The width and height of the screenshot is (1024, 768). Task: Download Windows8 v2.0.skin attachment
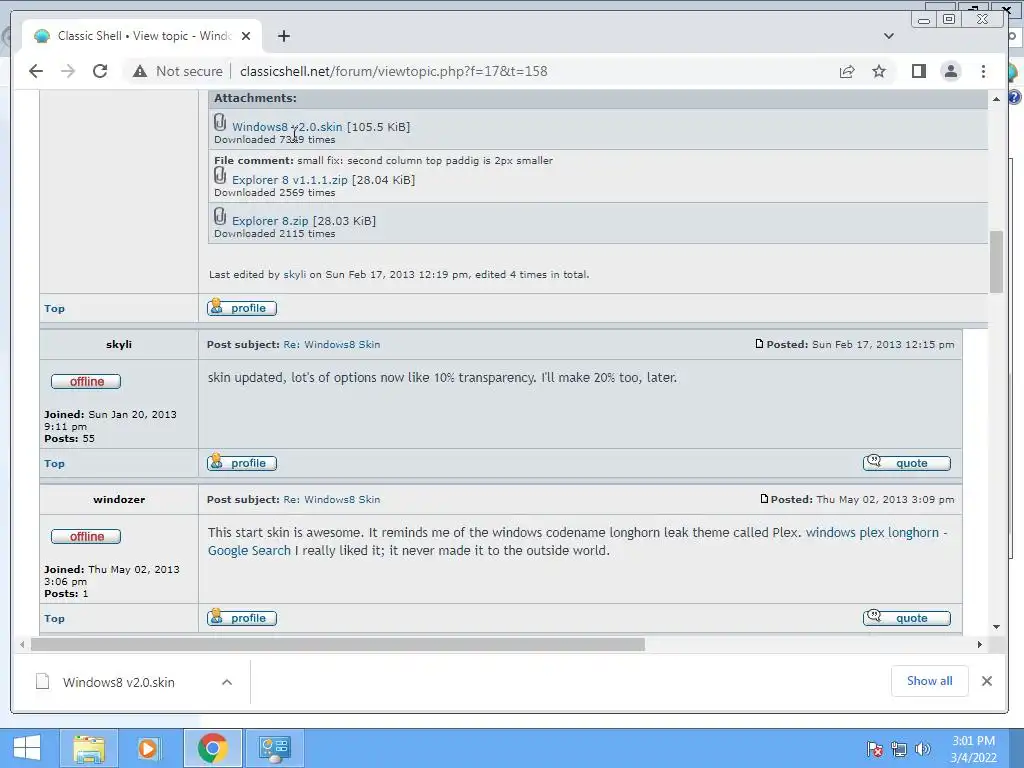(287, 127)
